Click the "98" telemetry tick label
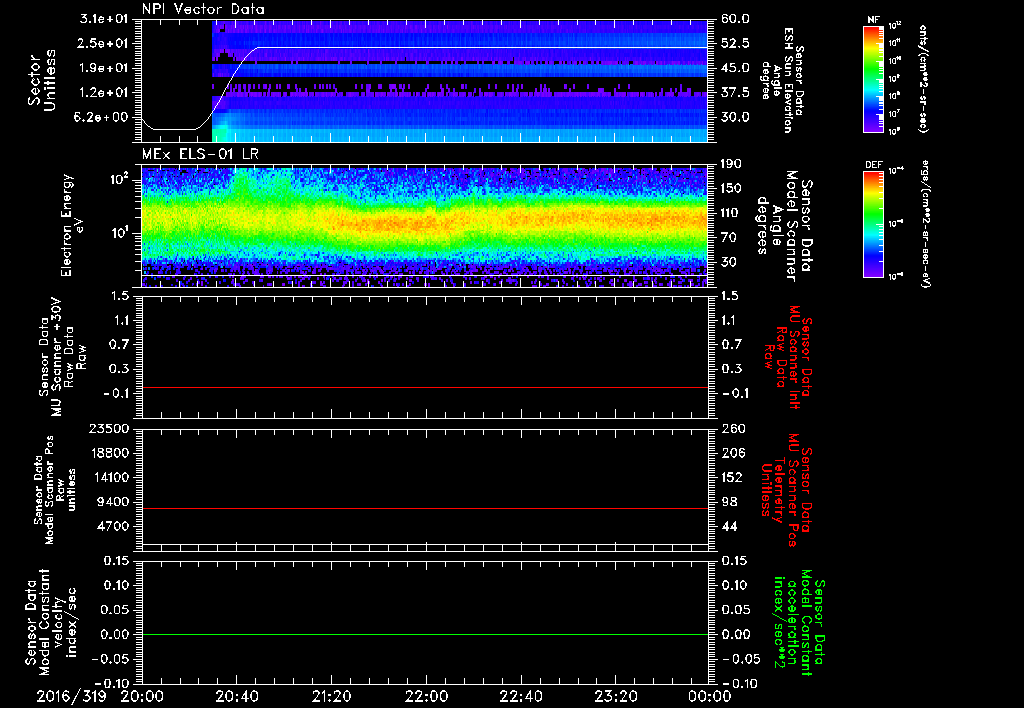The image size is (1024, 708). pos(729,502)
